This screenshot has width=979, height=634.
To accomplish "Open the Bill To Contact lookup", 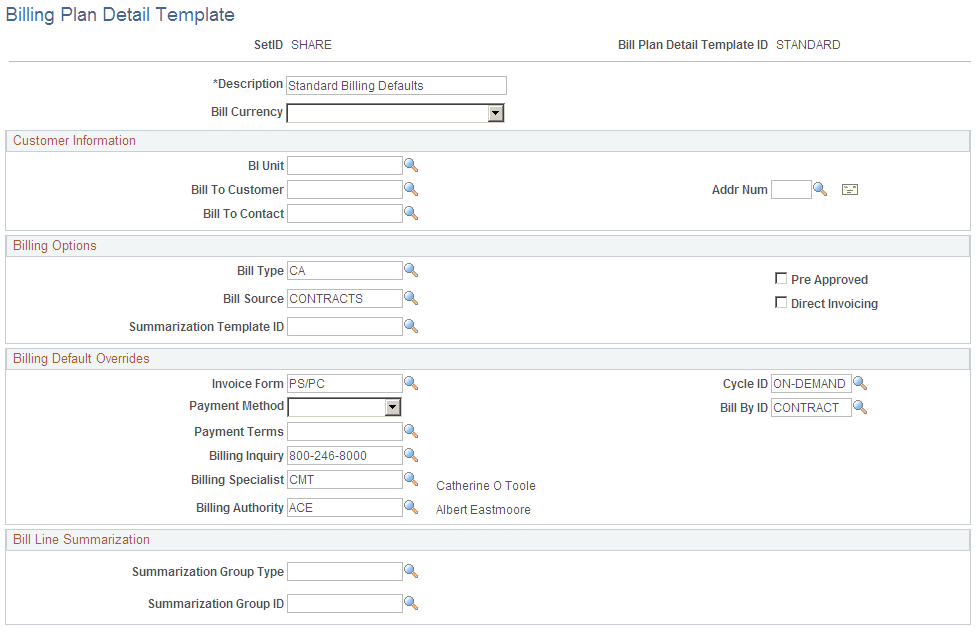I will click(x=411, y=213).
